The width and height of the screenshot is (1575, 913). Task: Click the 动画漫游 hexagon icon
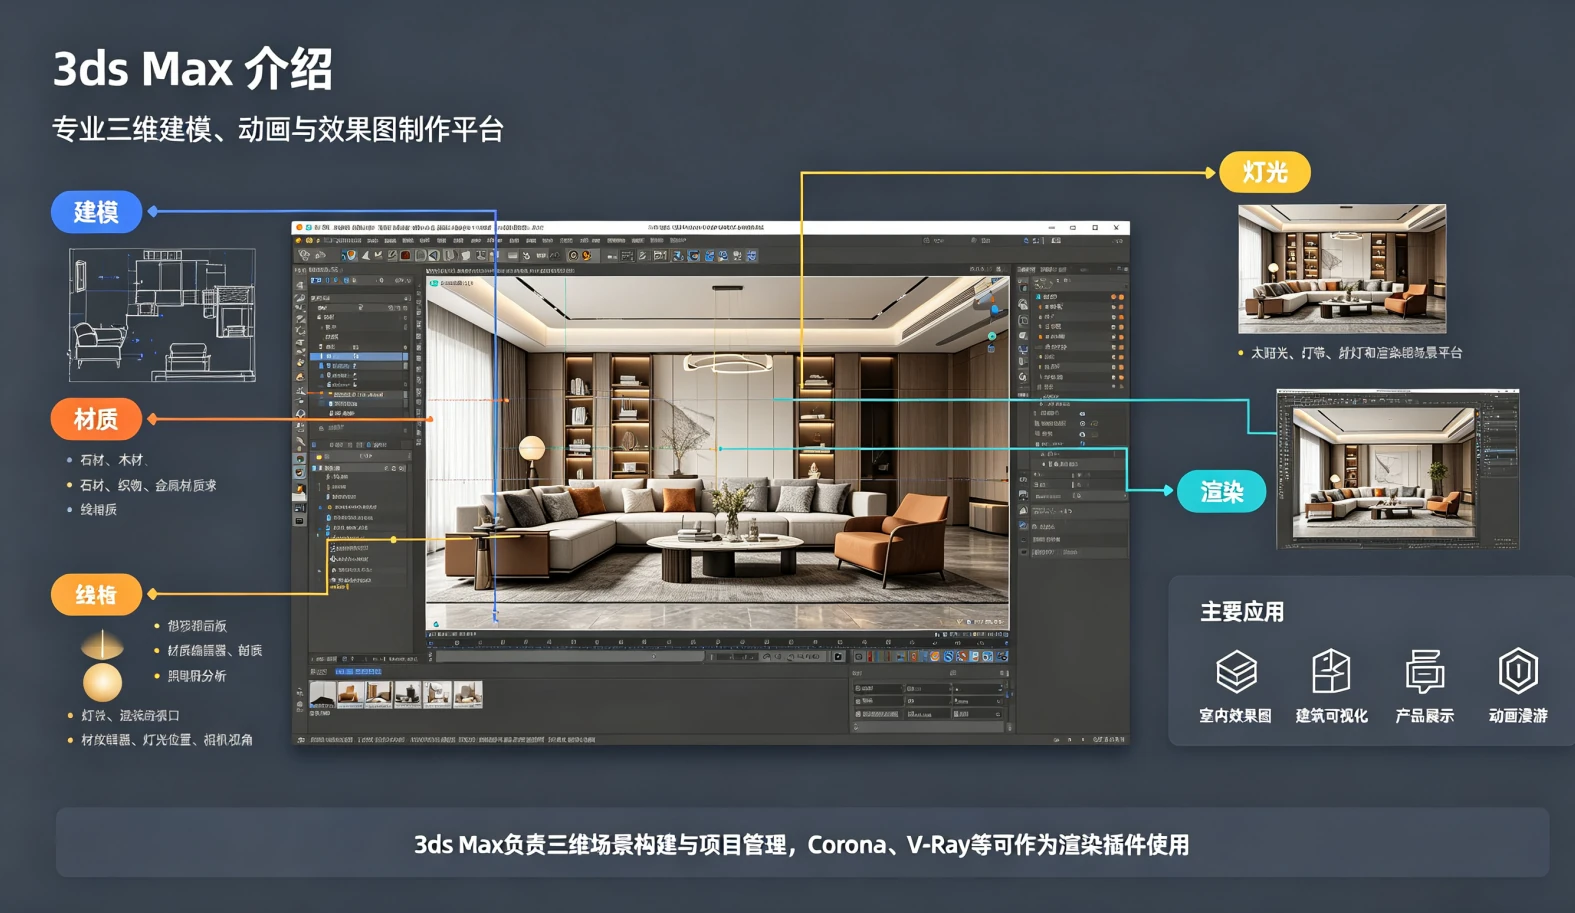[x=1518, y=671]
